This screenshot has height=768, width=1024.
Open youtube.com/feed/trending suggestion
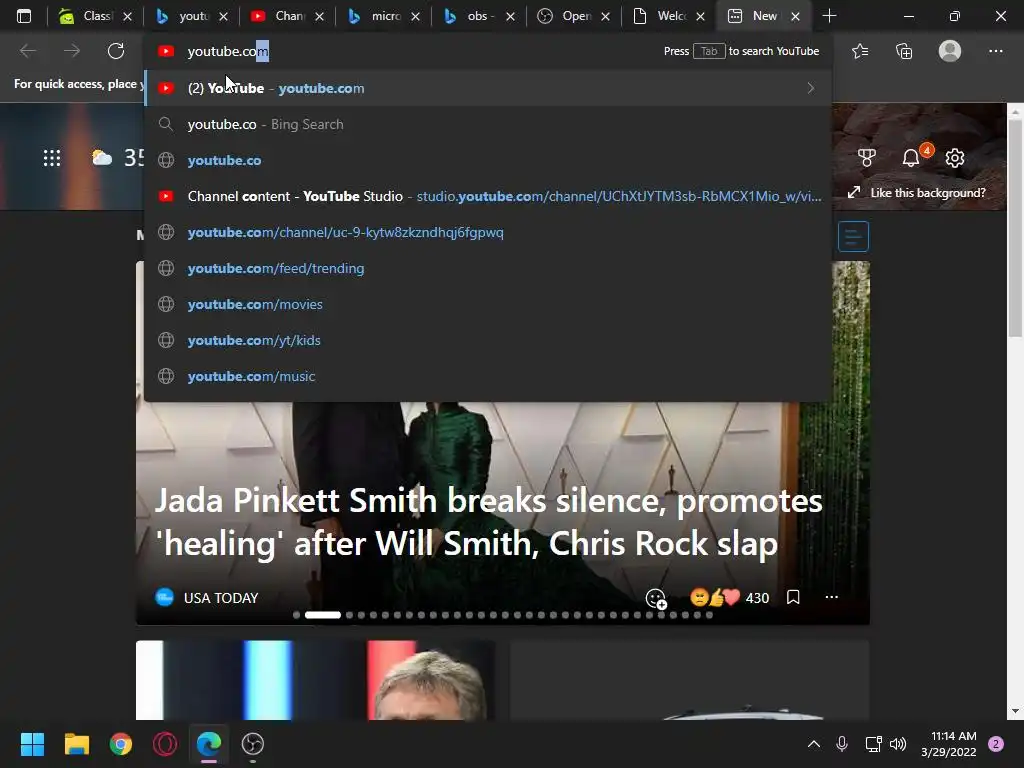(487, 268)
